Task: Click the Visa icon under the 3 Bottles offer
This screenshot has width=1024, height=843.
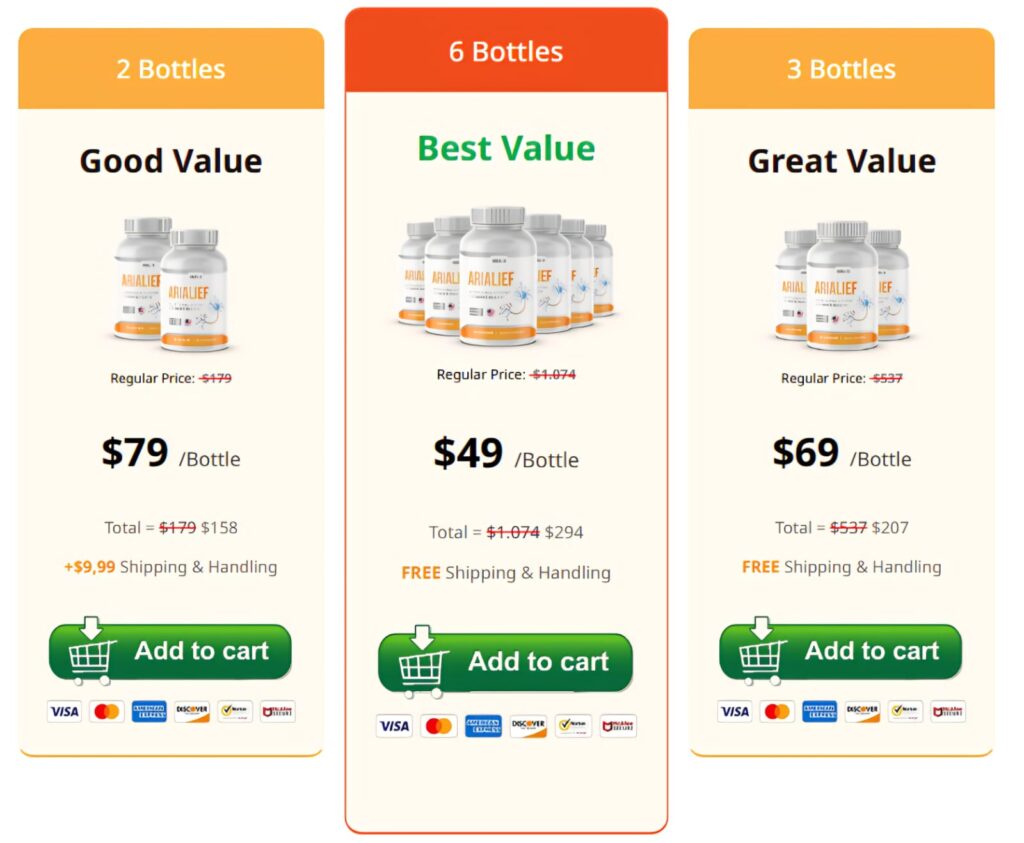Action: [x=735, y=711]
